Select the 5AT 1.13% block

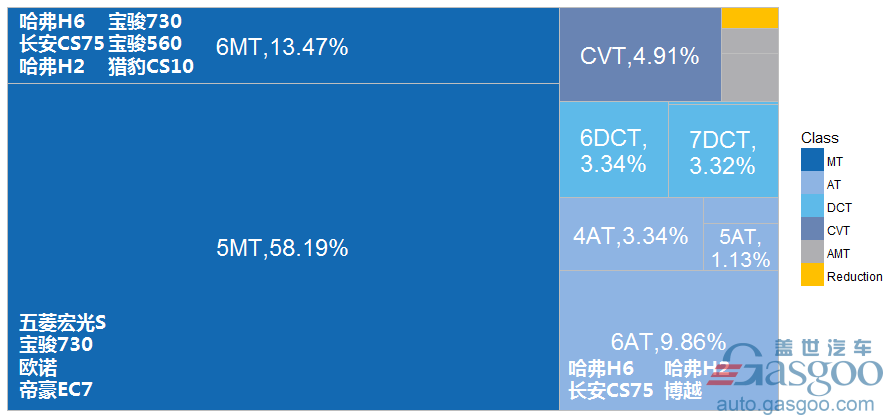741,247
